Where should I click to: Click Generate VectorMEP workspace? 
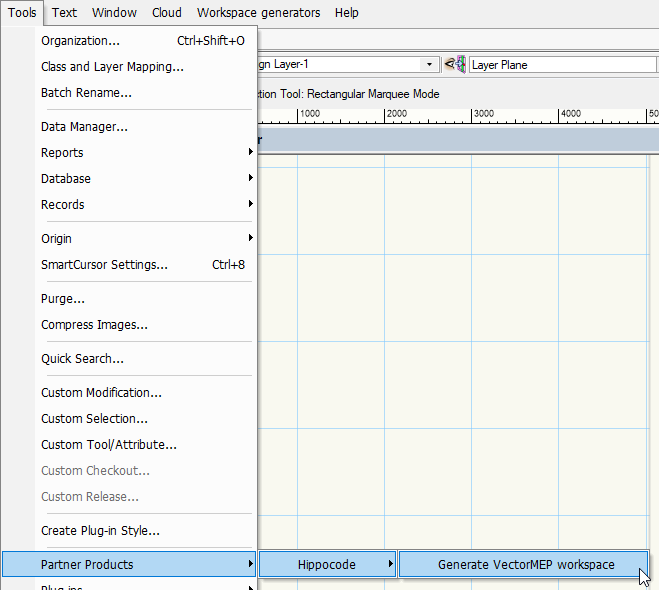523,564
